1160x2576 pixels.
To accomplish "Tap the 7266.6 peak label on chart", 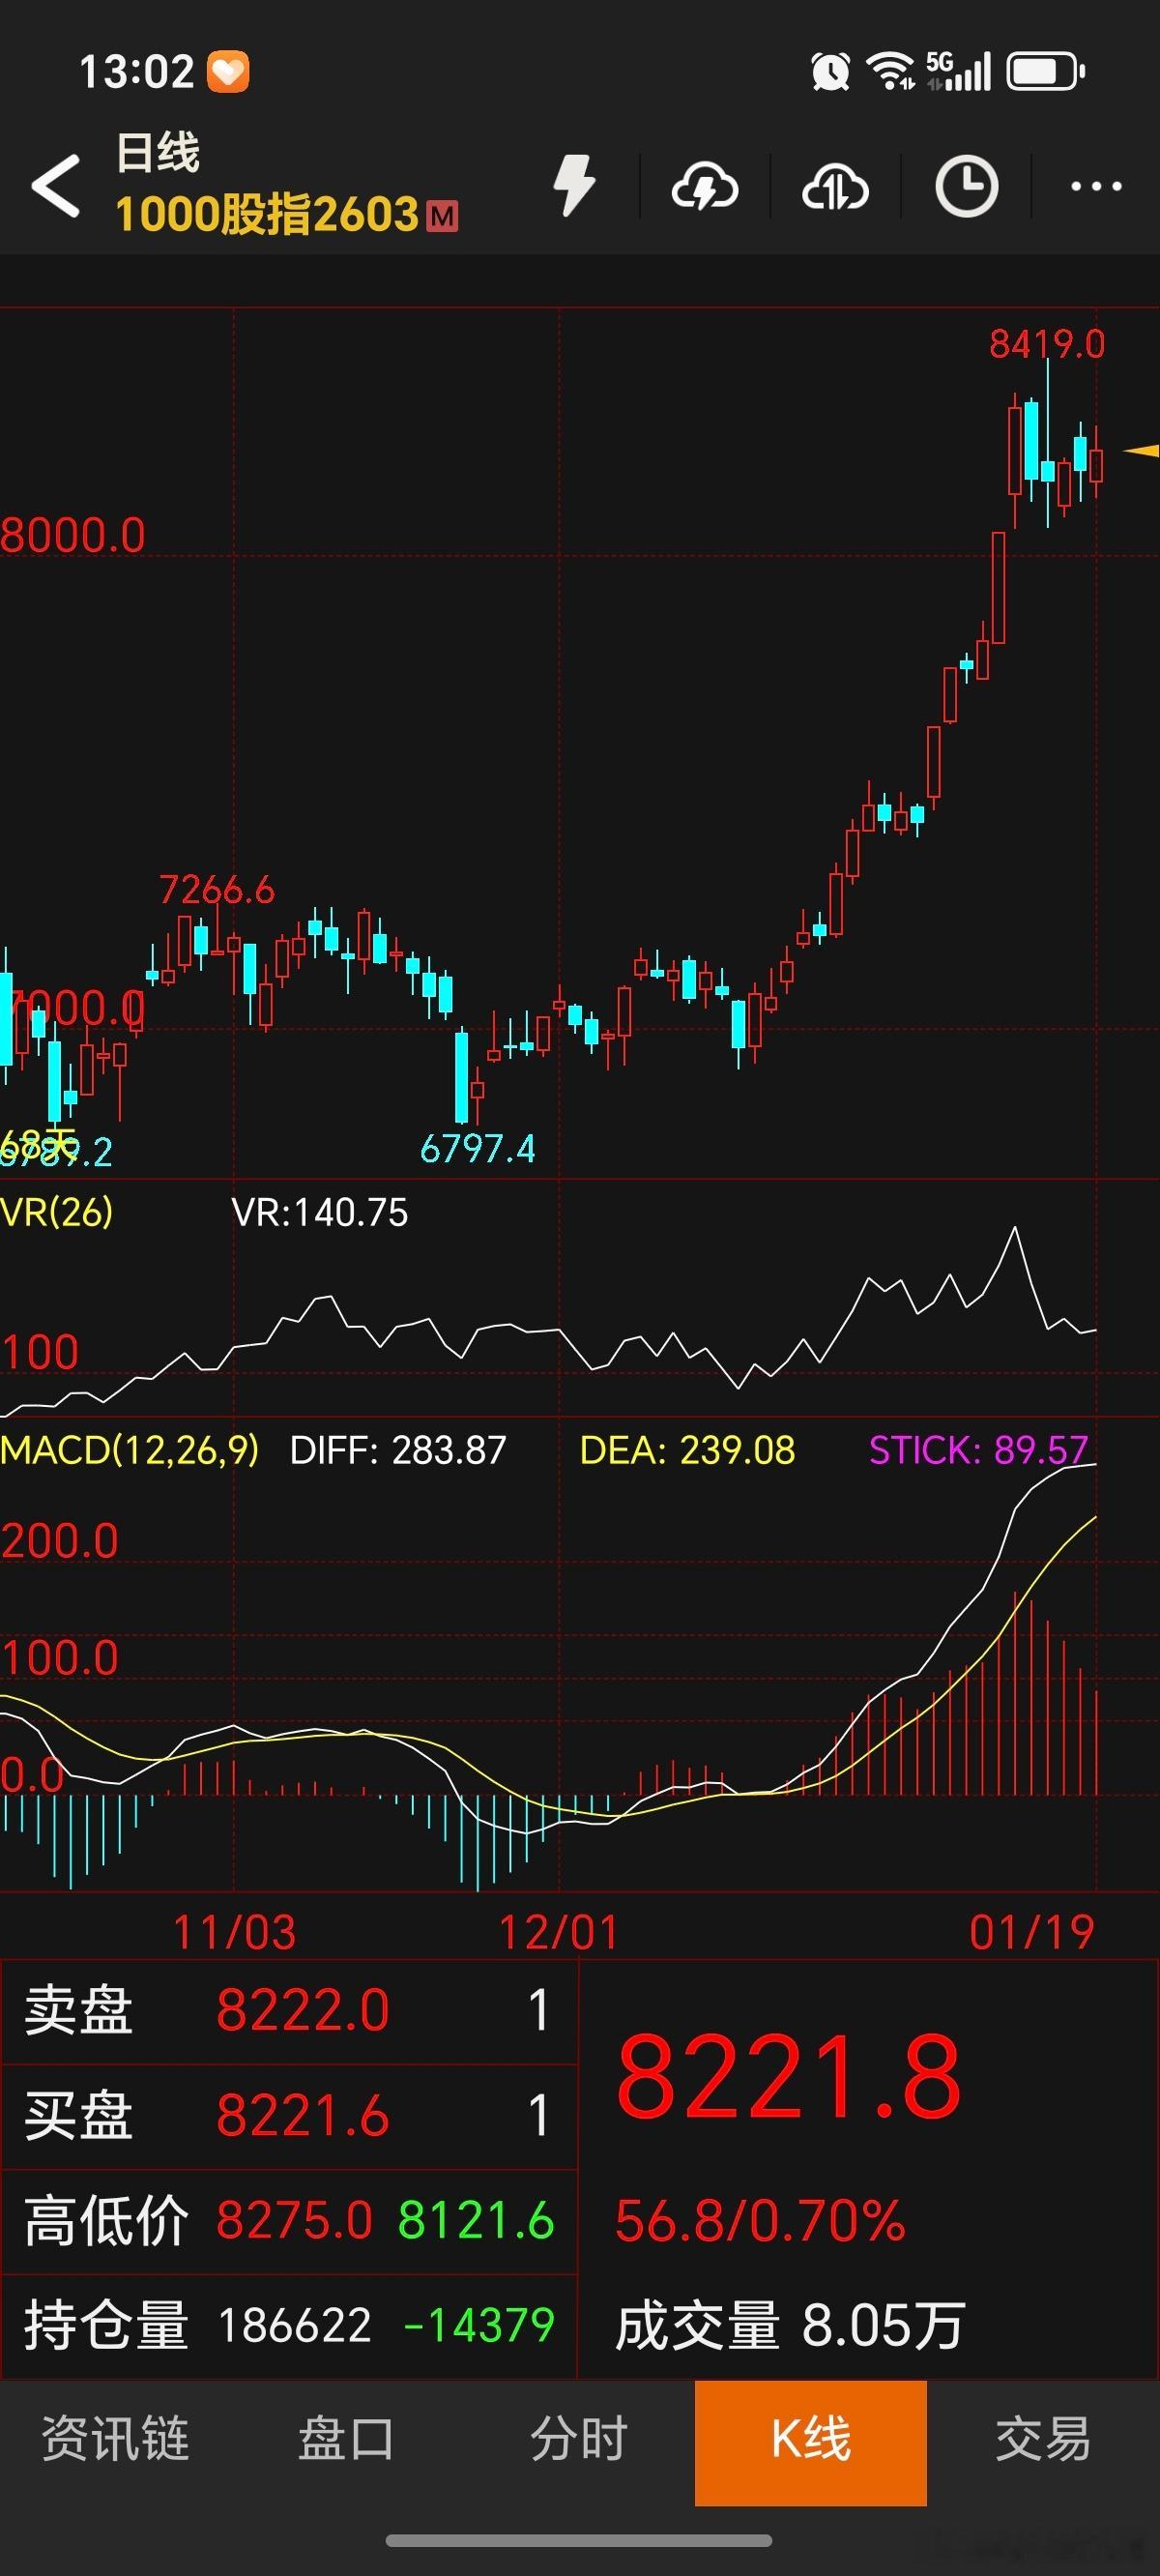I will [x=217, y=889].
